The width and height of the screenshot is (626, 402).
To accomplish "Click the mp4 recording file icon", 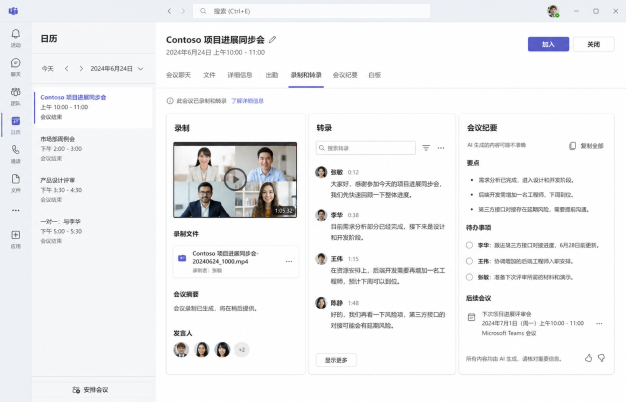I will [182, 258].
